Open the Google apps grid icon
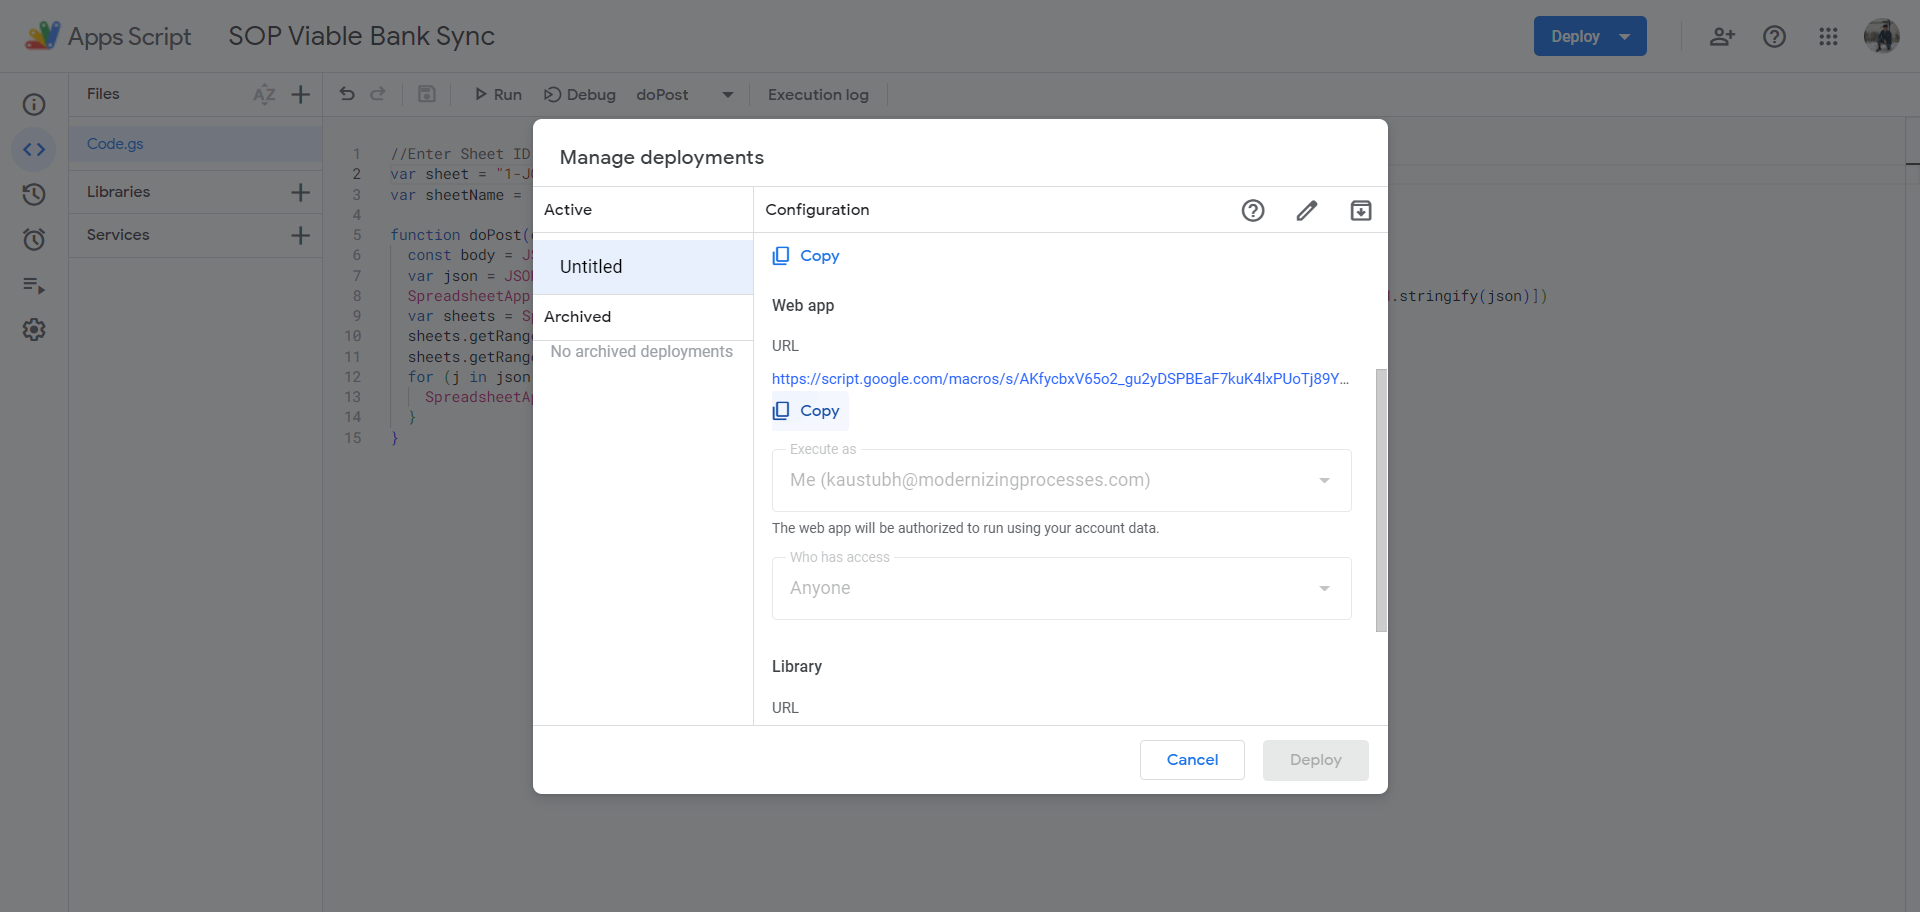 click(1828, 37)
